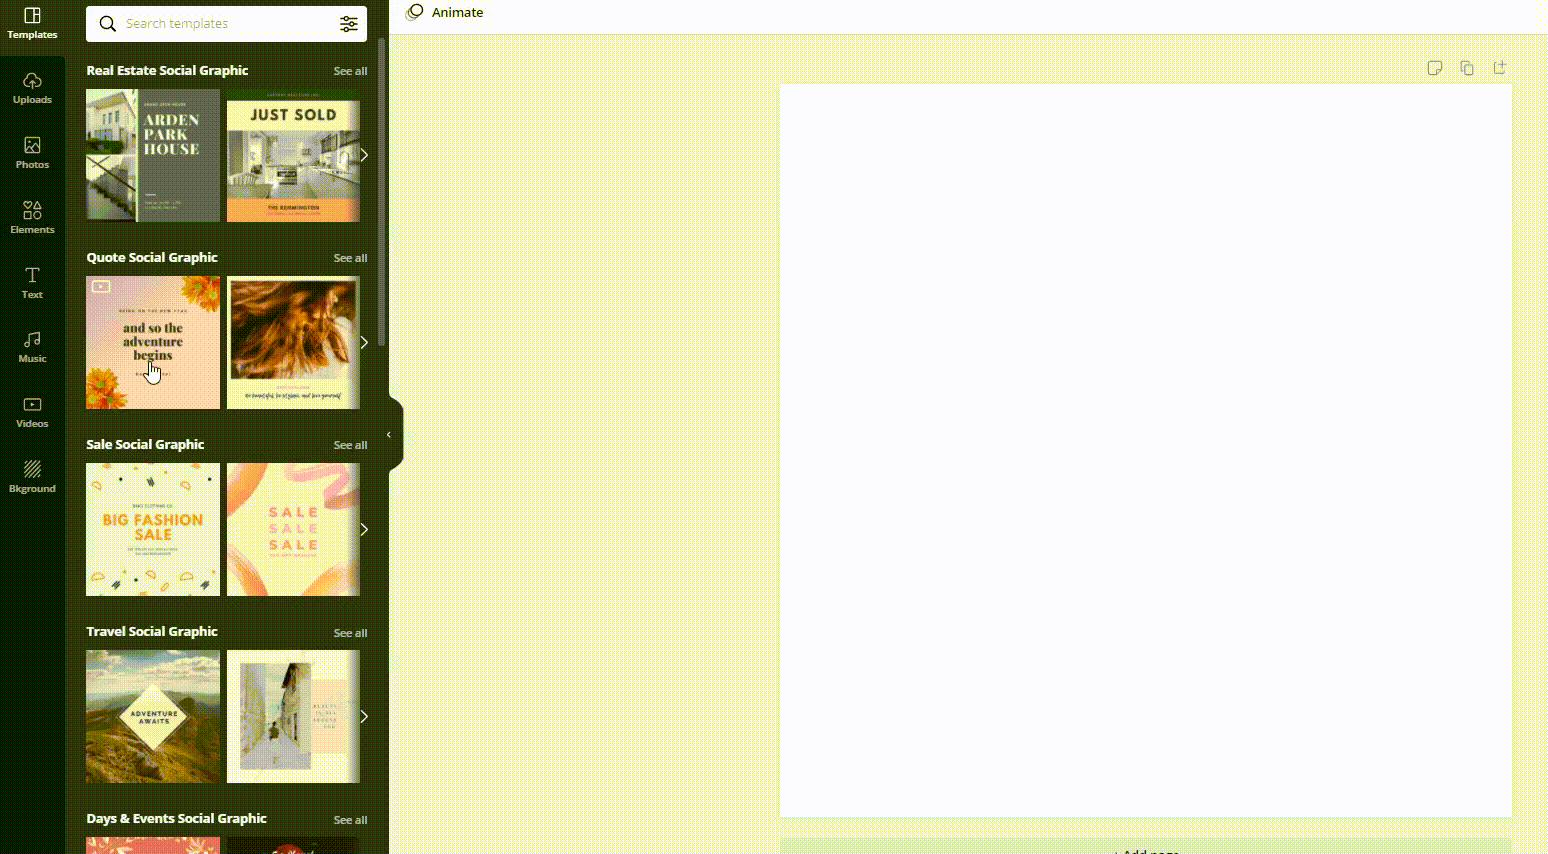Click the Add page bar below canvas
The height and width of the screenshot is (854, 1548).
pos(1146,846)
